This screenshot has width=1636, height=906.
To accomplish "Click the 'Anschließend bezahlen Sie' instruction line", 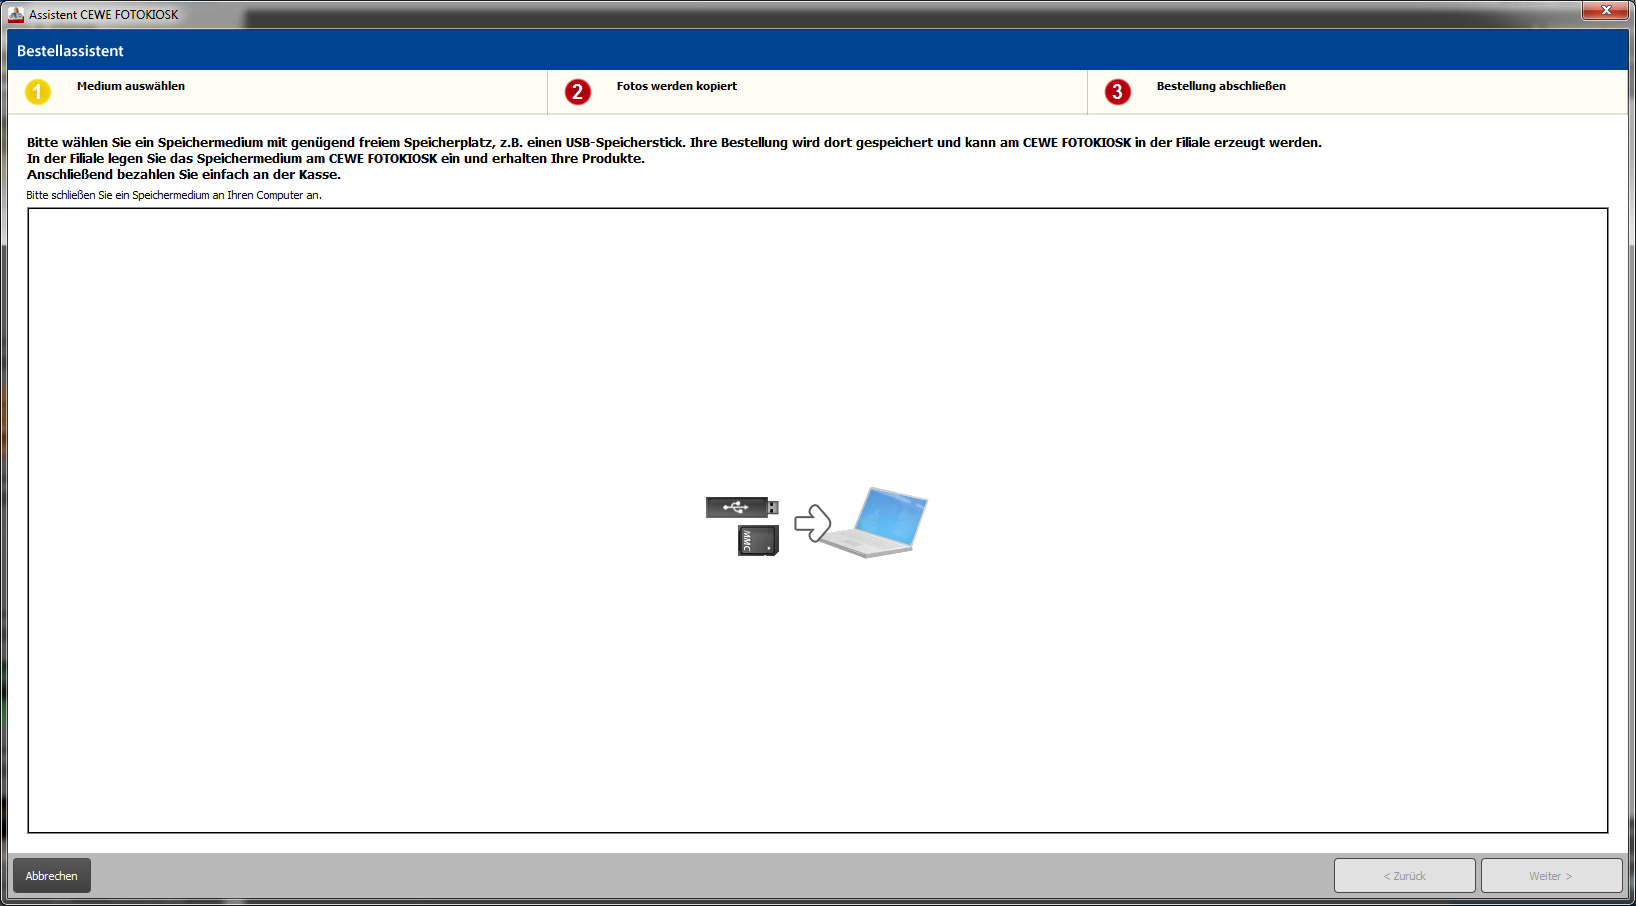I will tap(184, 174).
